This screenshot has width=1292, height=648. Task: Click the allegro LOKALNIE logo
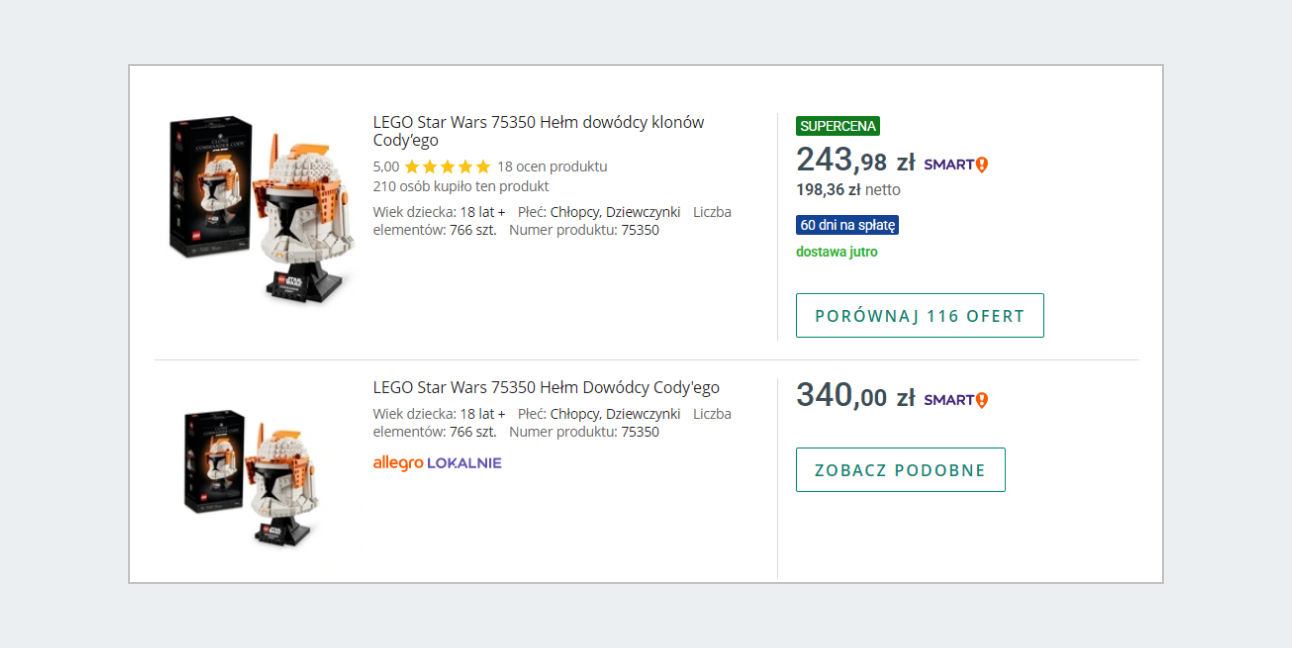[x=437, y=463]
